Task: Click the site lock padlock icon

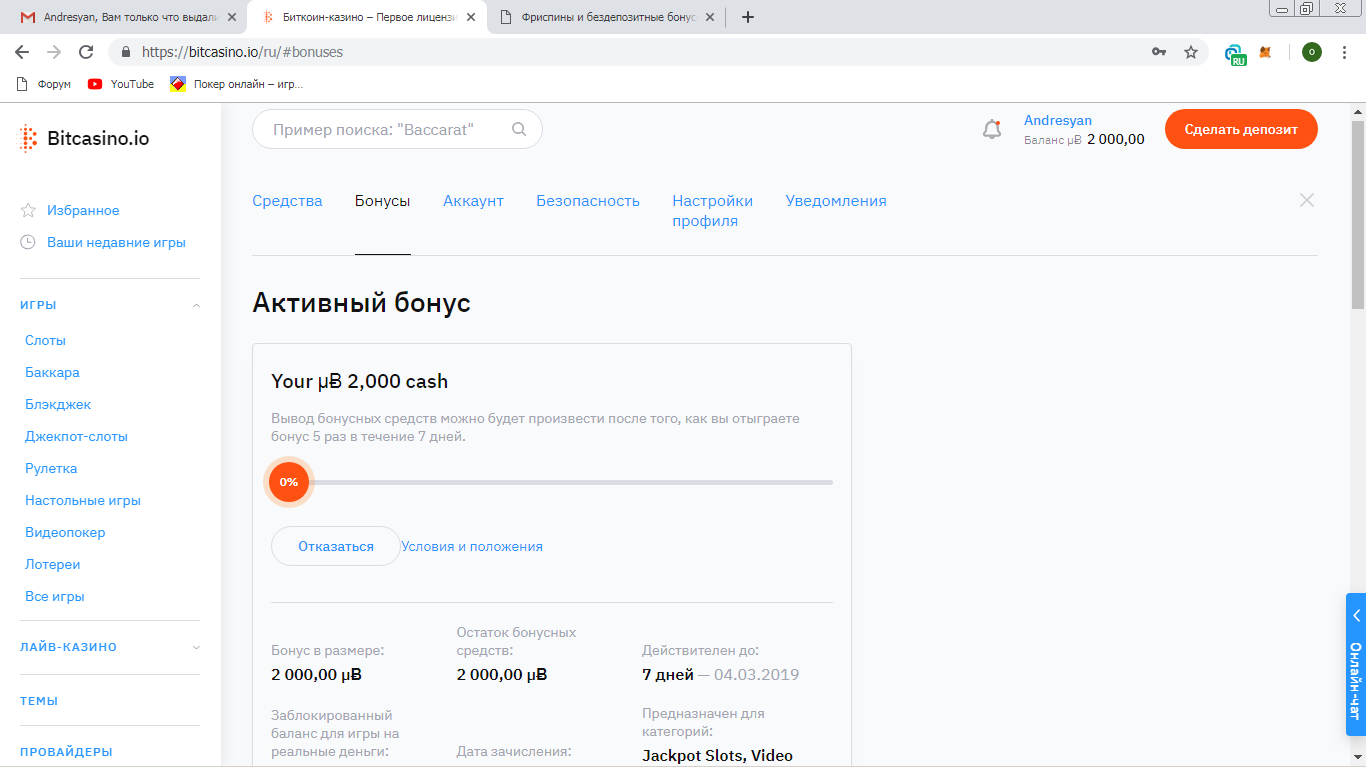Action: click(x=126, y=52)
